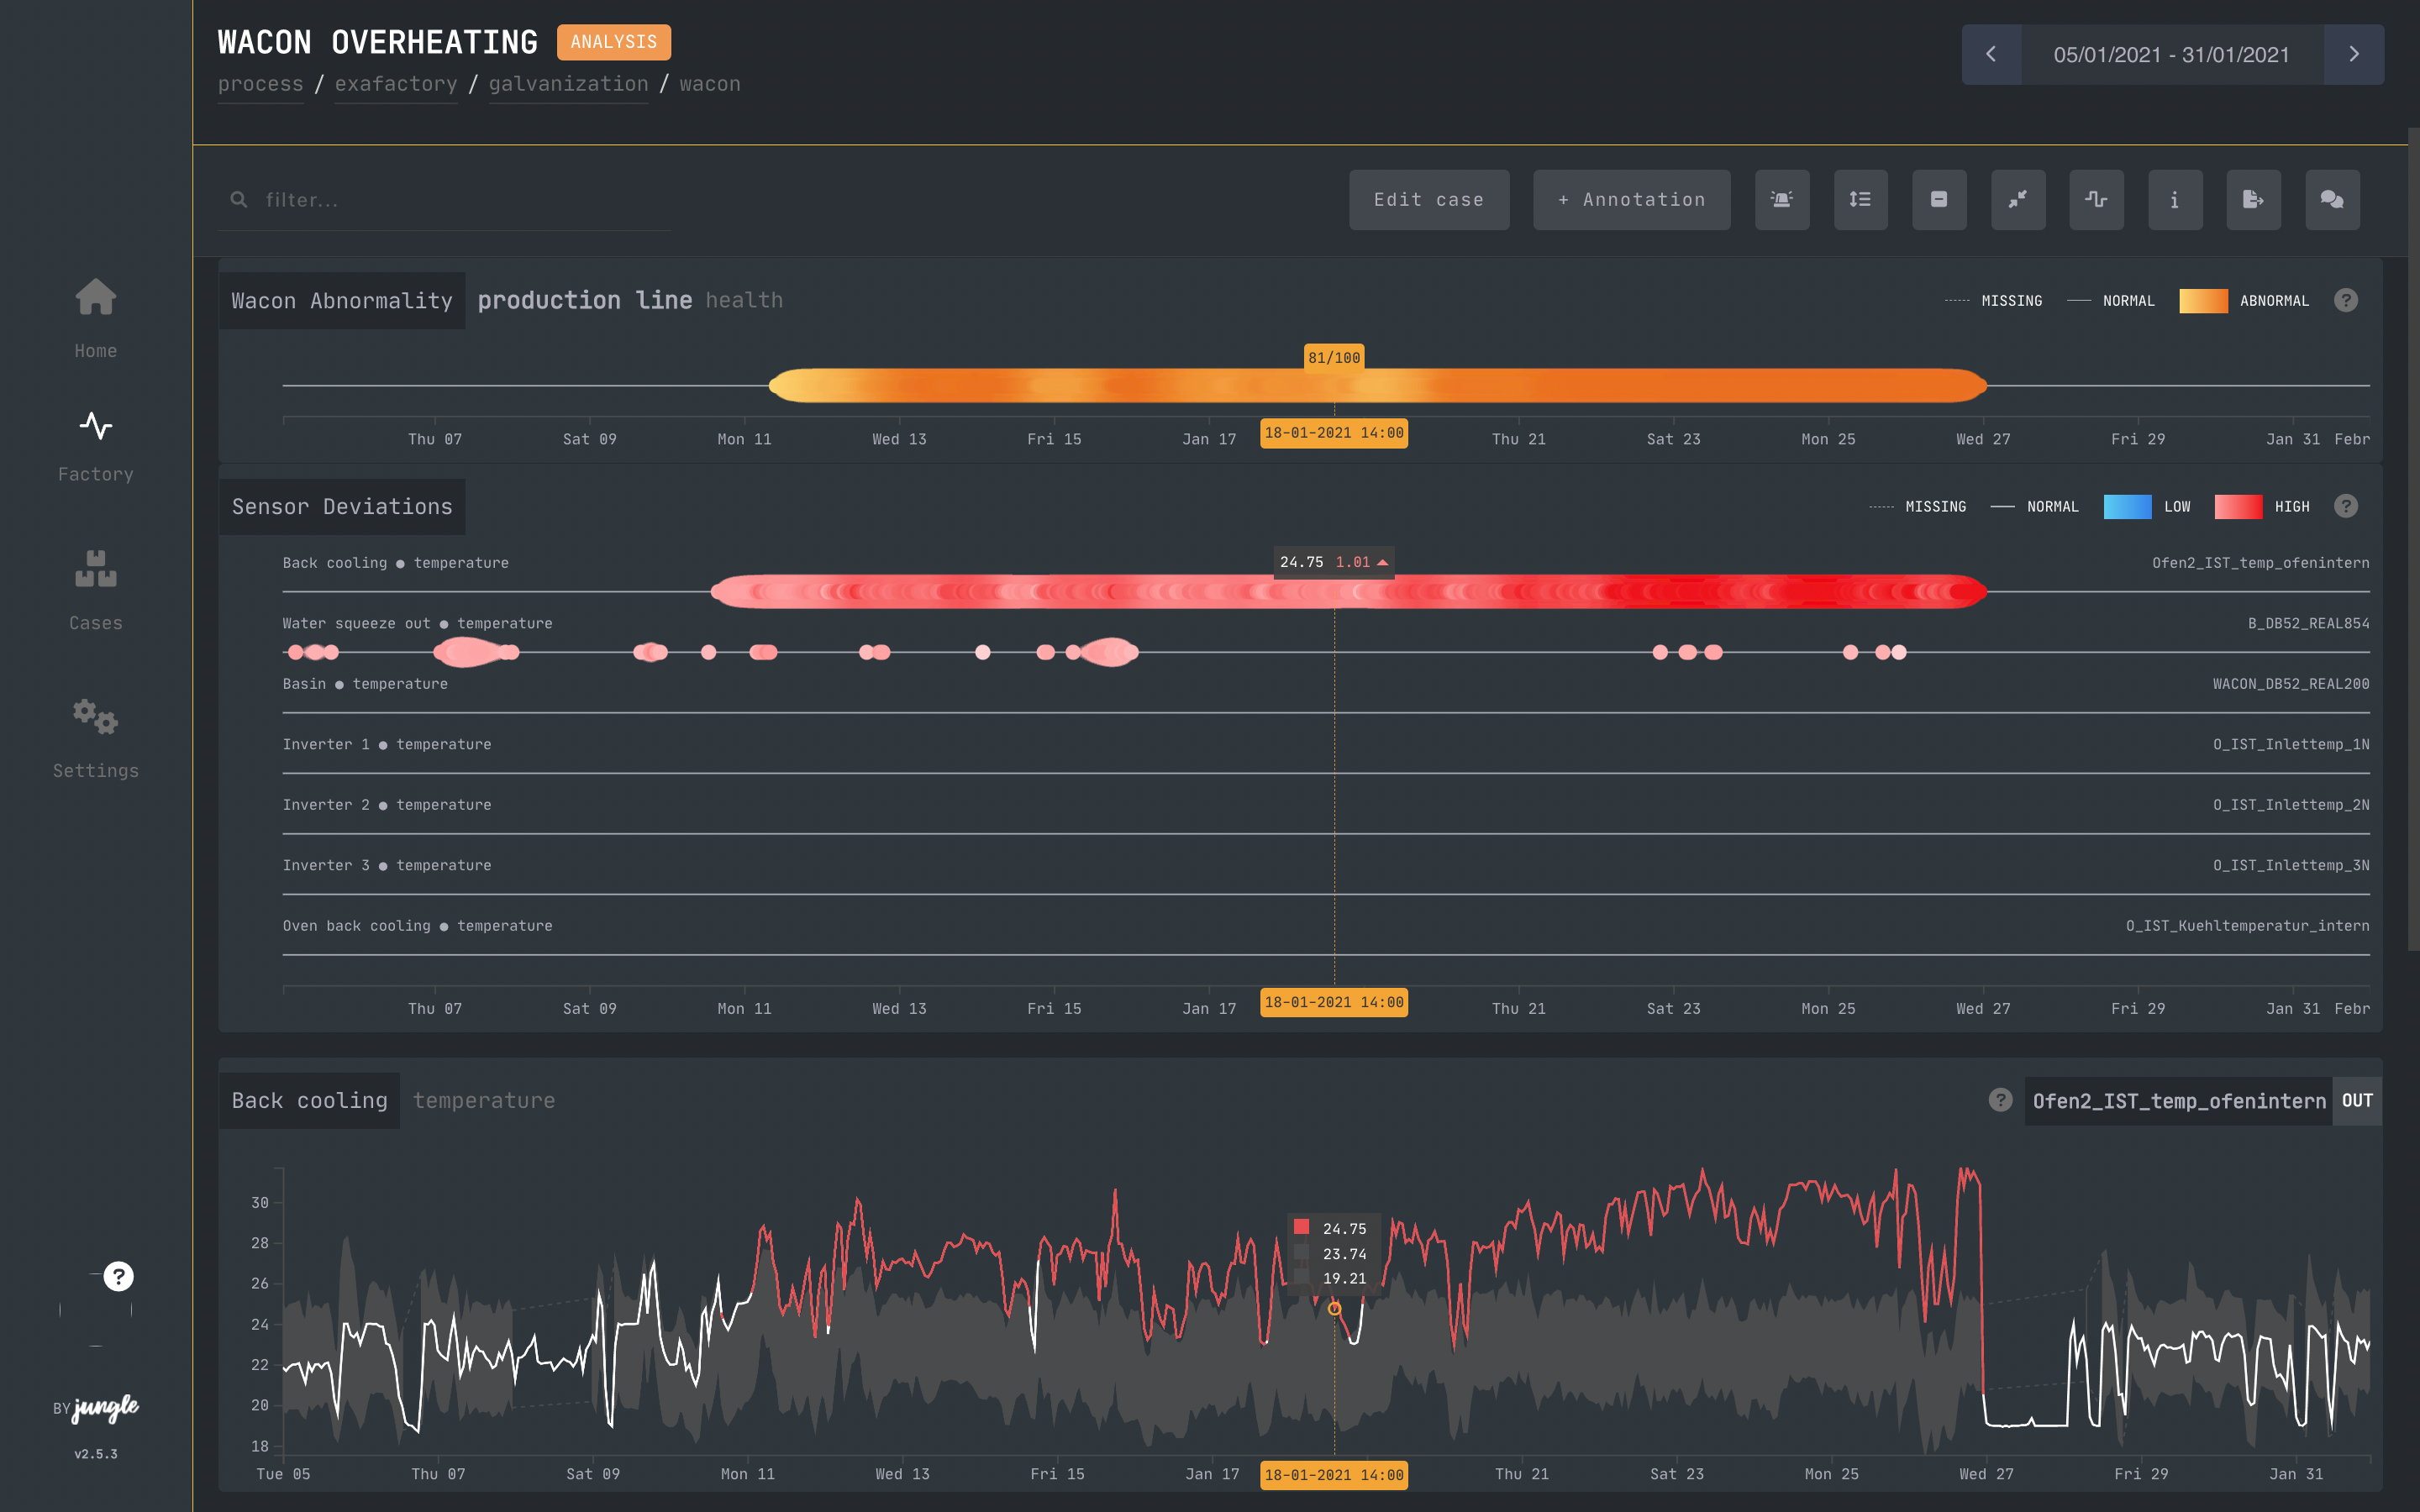Click the alarm siren icon button

(x=1781, y=200)
